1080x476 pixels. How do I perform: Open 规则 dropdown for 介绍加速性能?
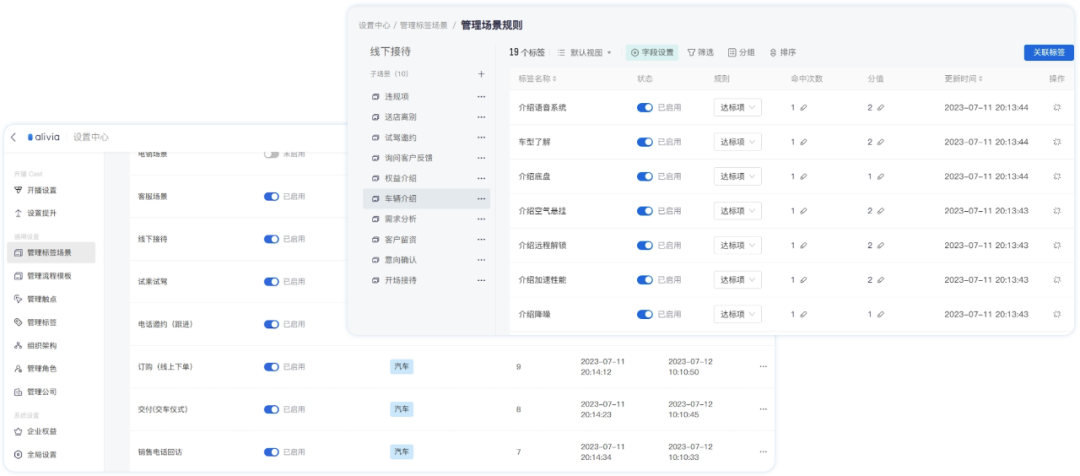738,280
